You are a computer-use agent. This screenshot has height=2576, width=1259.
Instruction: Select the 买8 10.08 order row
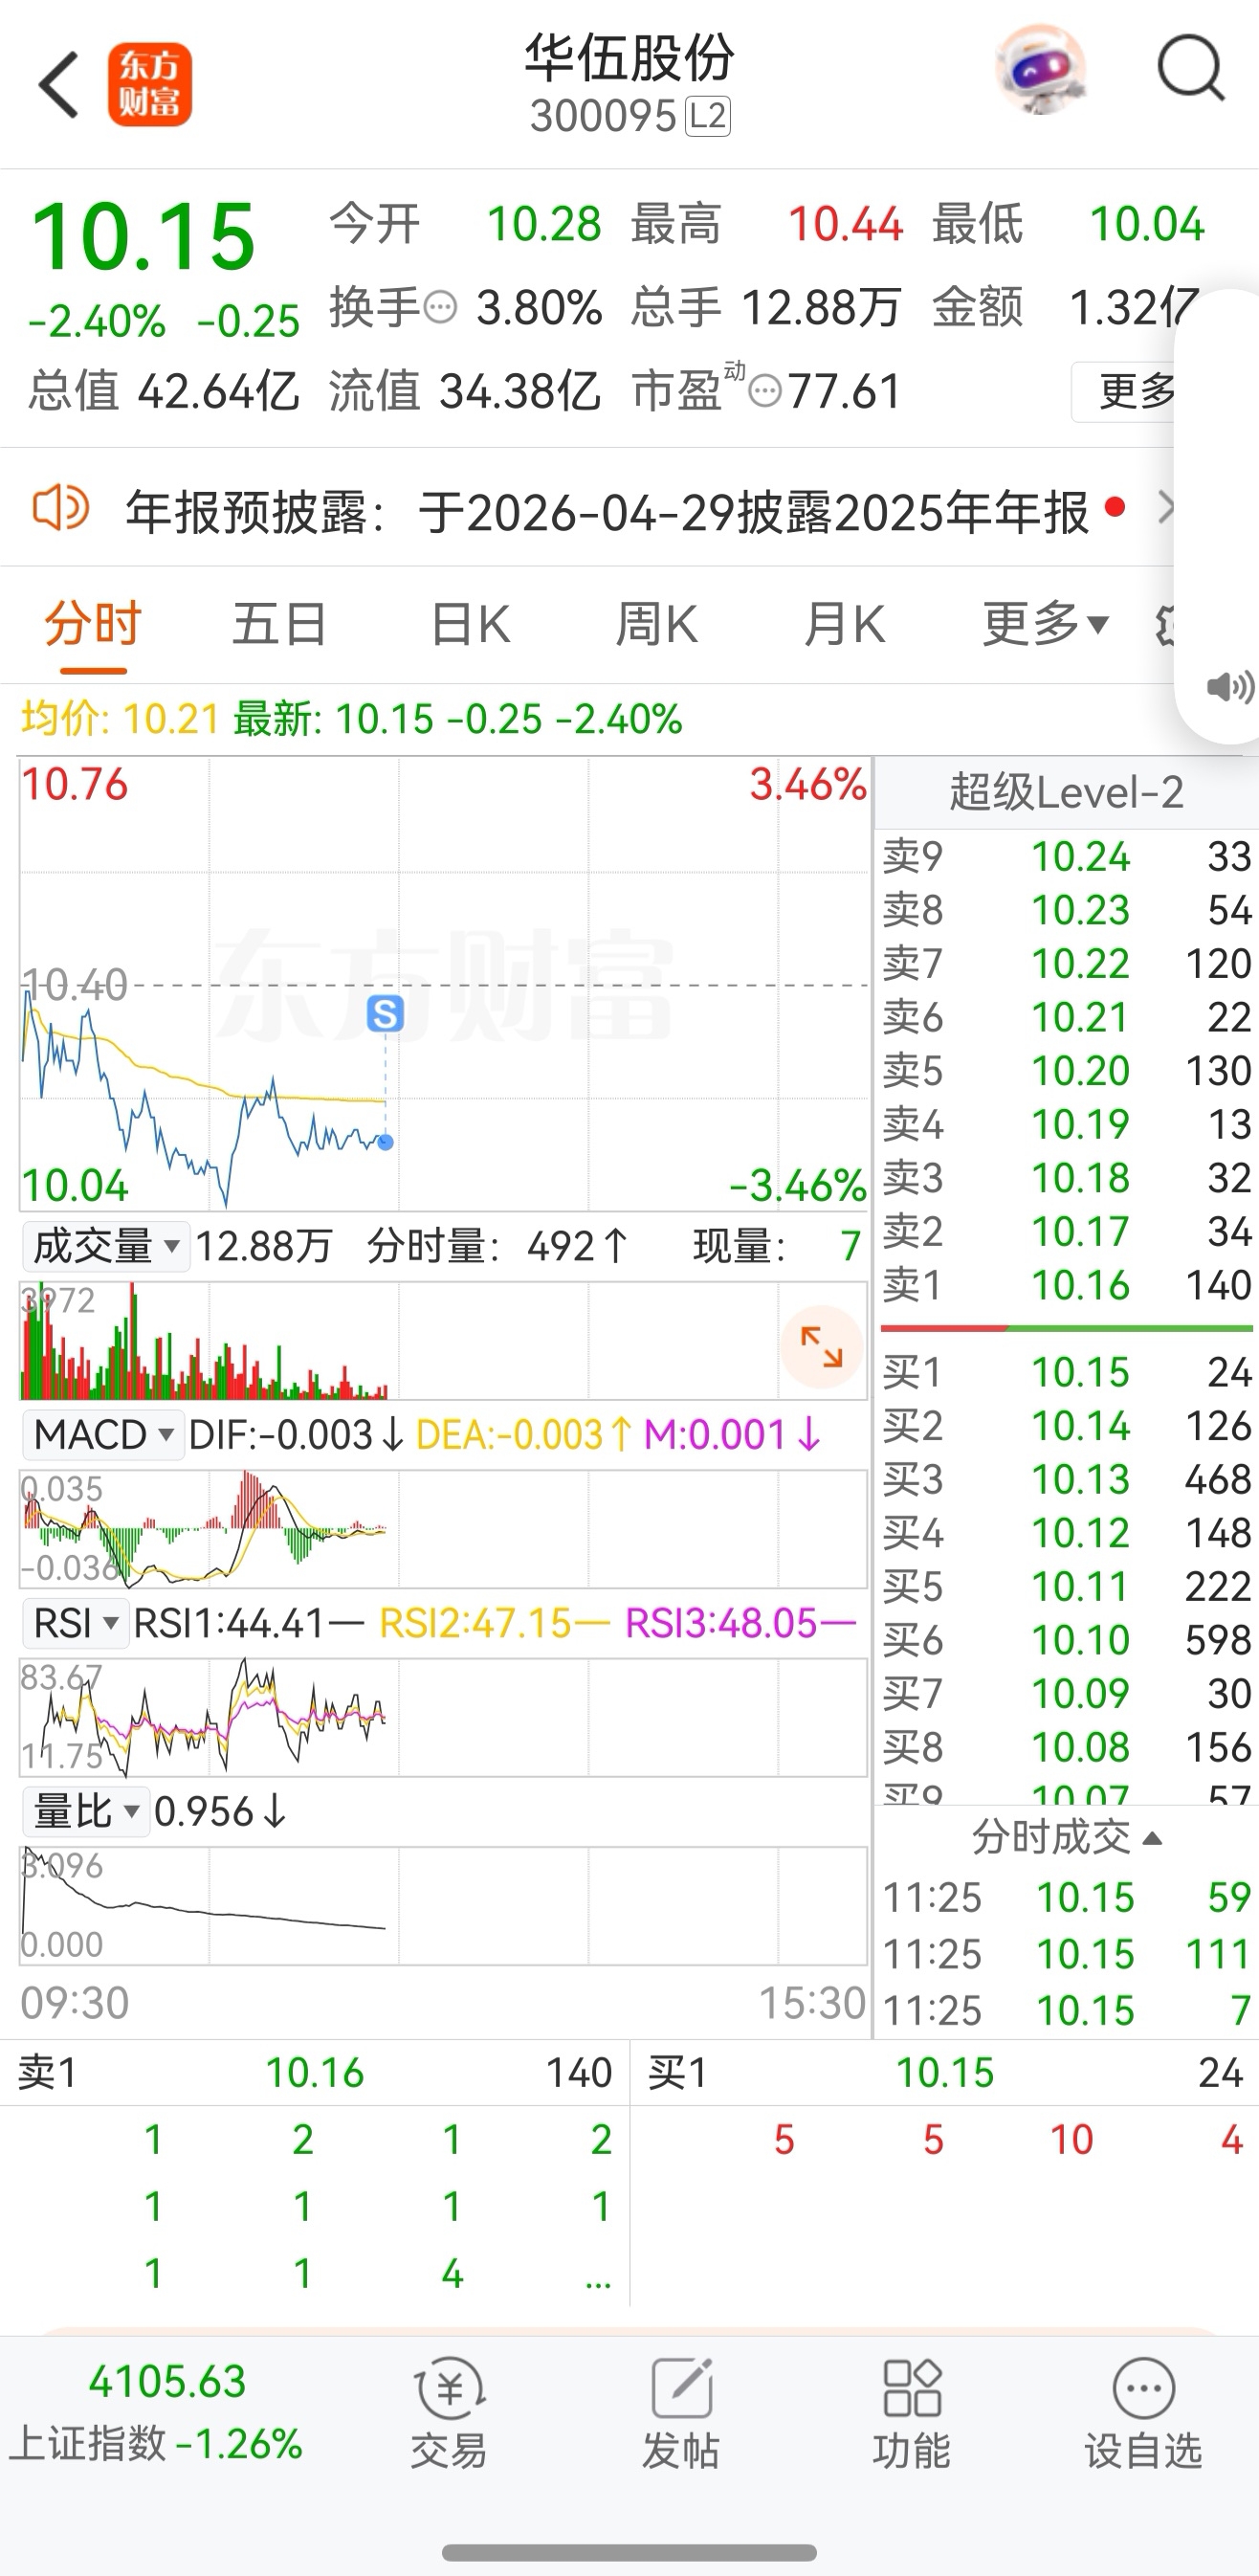click(1066, 1747)
